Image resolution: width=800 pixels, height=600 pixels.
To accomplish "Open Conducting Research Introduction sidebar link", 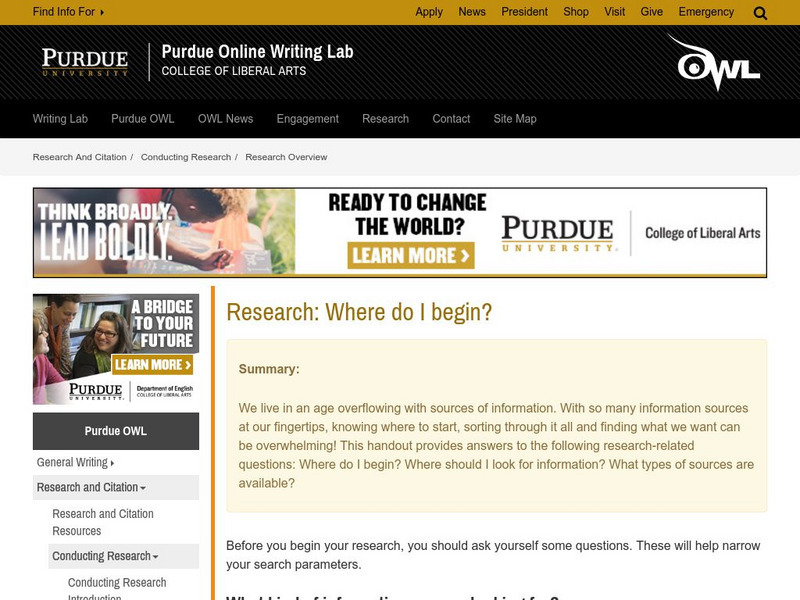I will pos(117,589).
